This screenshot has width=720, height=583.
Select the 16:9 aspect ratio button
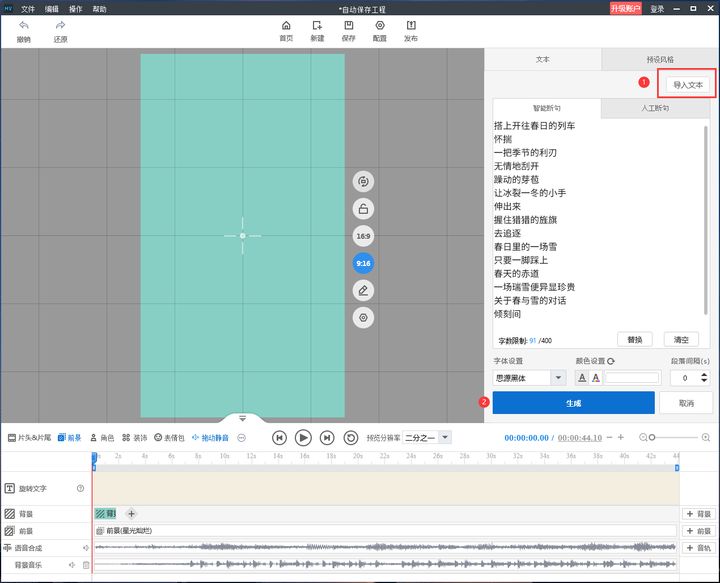[x=363, y=236]
